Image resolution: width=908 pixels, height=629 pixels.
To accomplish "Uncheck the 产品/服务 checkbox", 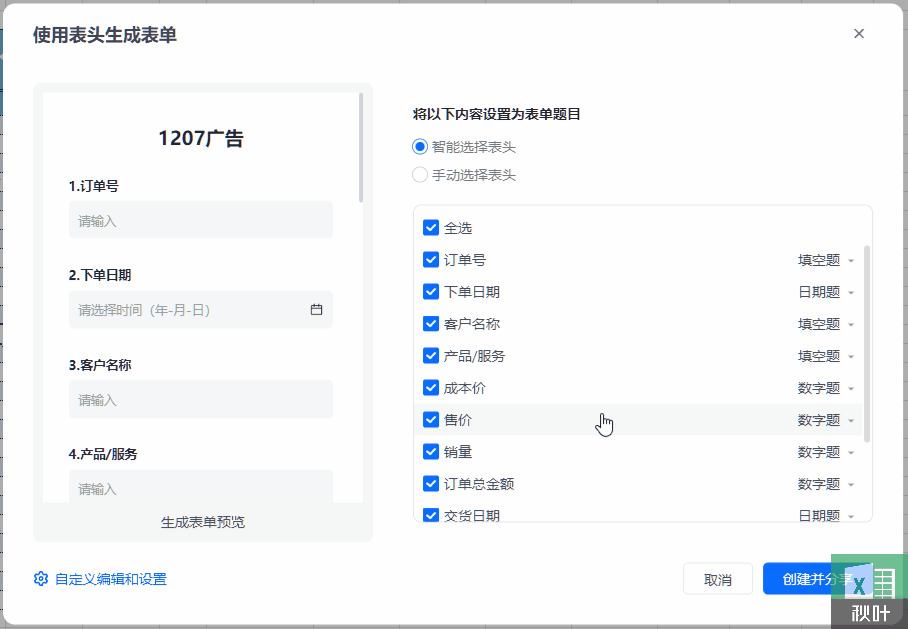I will (x=431, y=356).
